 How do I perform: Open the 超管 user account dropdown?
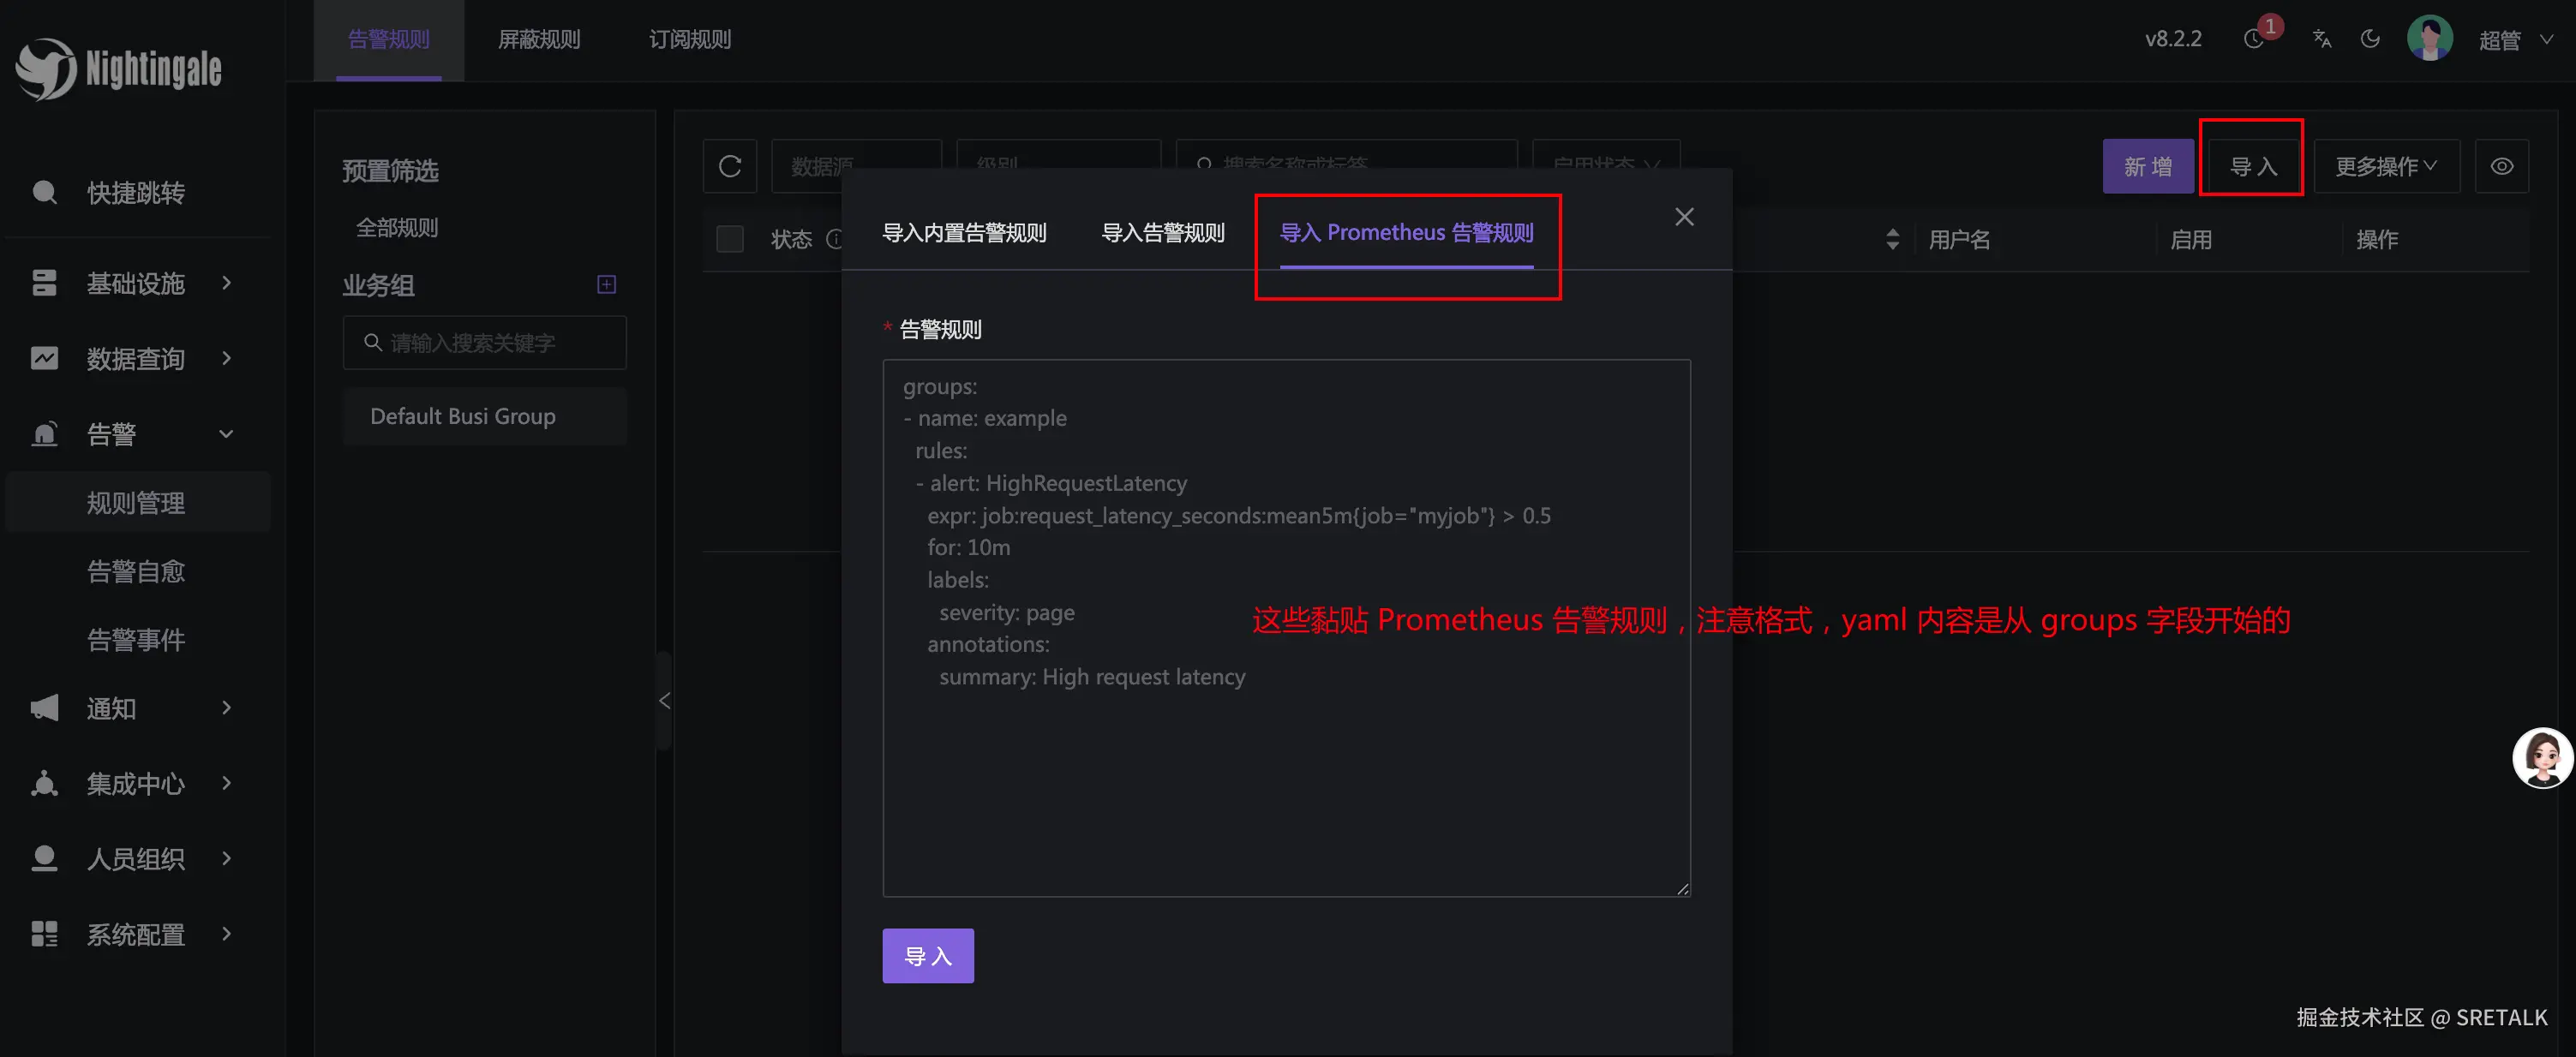(x=2513, y=40)
